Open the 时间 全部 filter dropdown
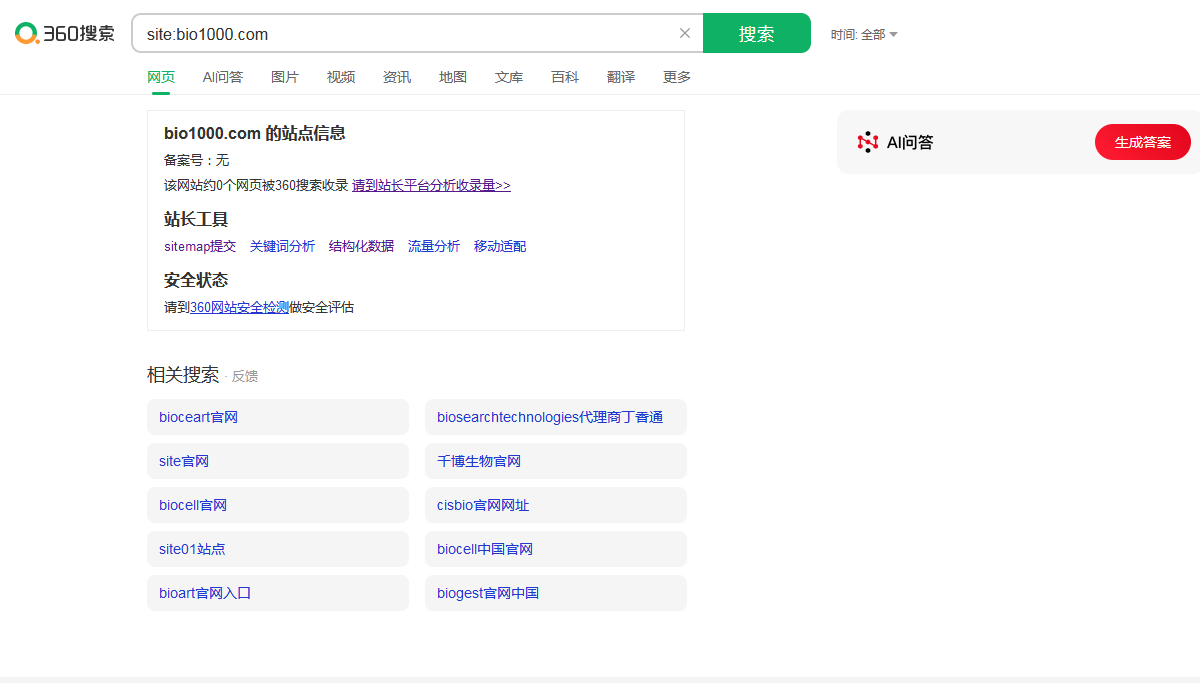Image resolution: width=1200 pixels, height=683 pixels. point(864,35)
